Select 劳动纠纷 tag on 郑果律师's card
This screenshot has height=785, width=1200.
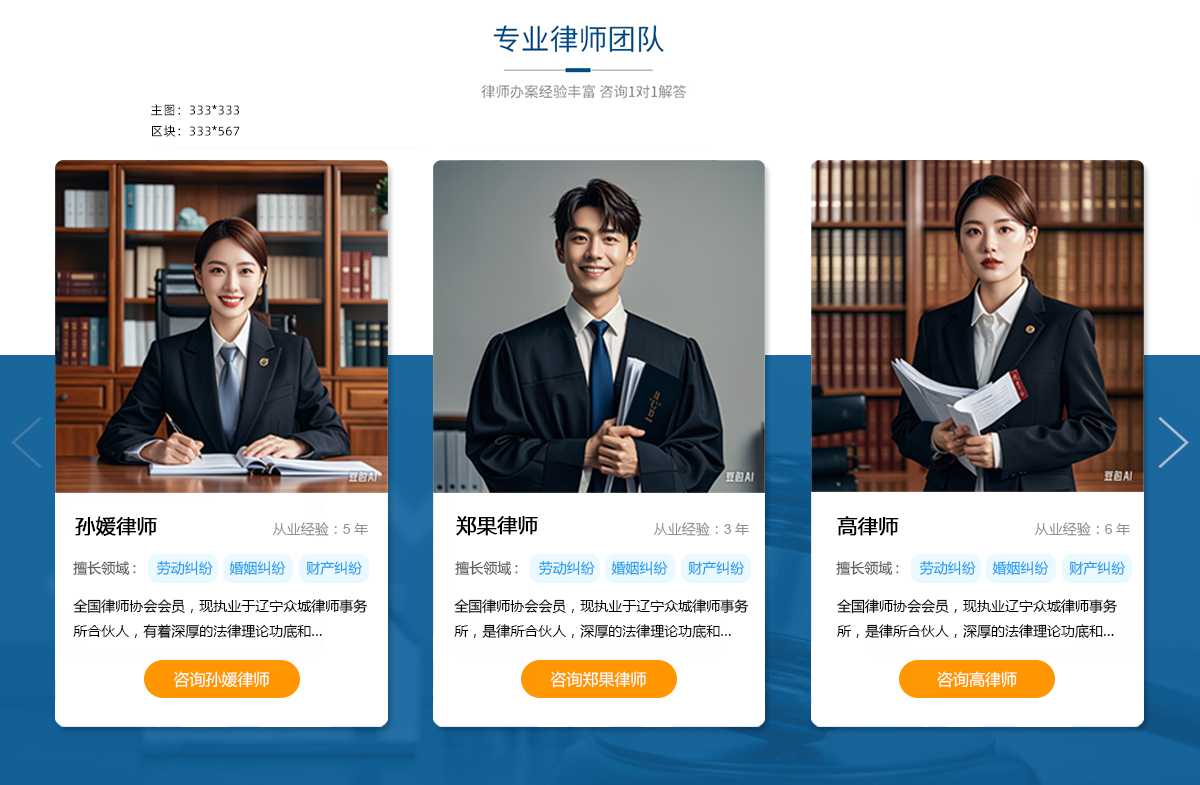[x=565, y=568]
